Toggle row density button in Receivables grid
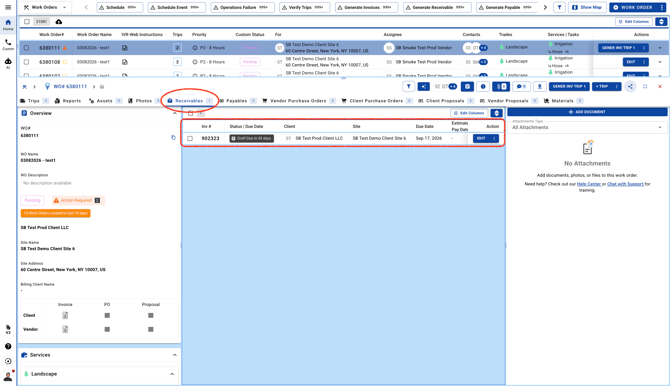This screenshot has height=386, width=670. 496,113
